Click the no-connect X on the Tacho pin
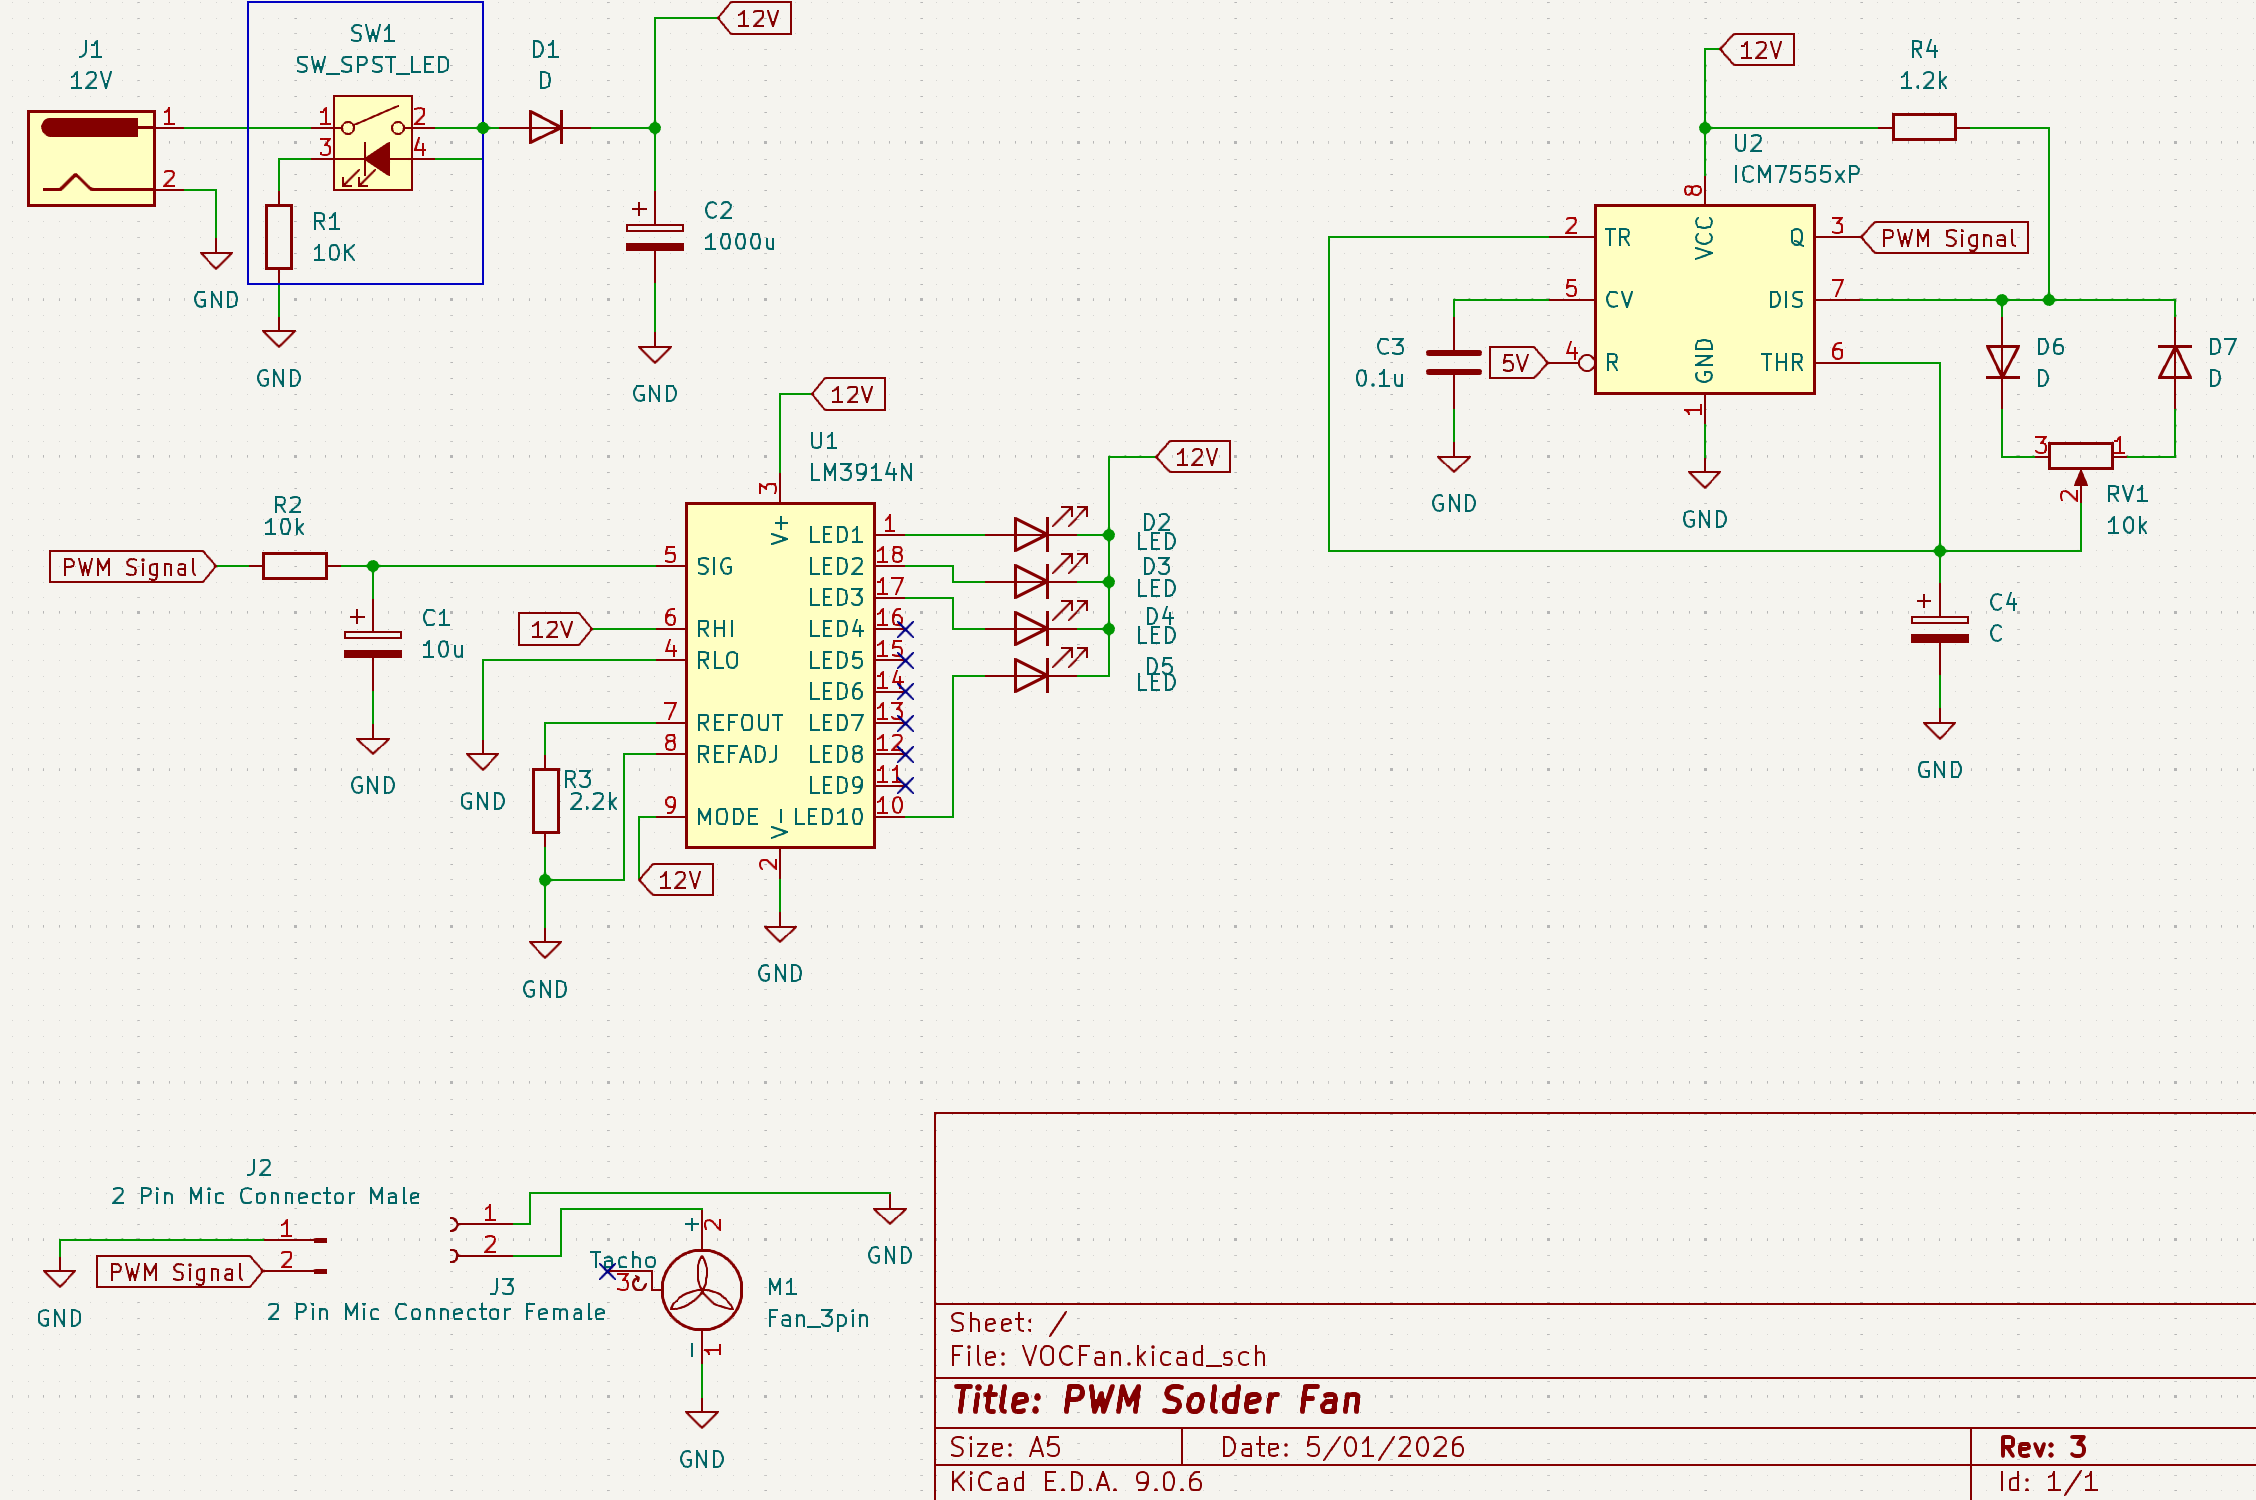The width and height of the screenshot is (2256, 1500). [x=607, y=1271]
